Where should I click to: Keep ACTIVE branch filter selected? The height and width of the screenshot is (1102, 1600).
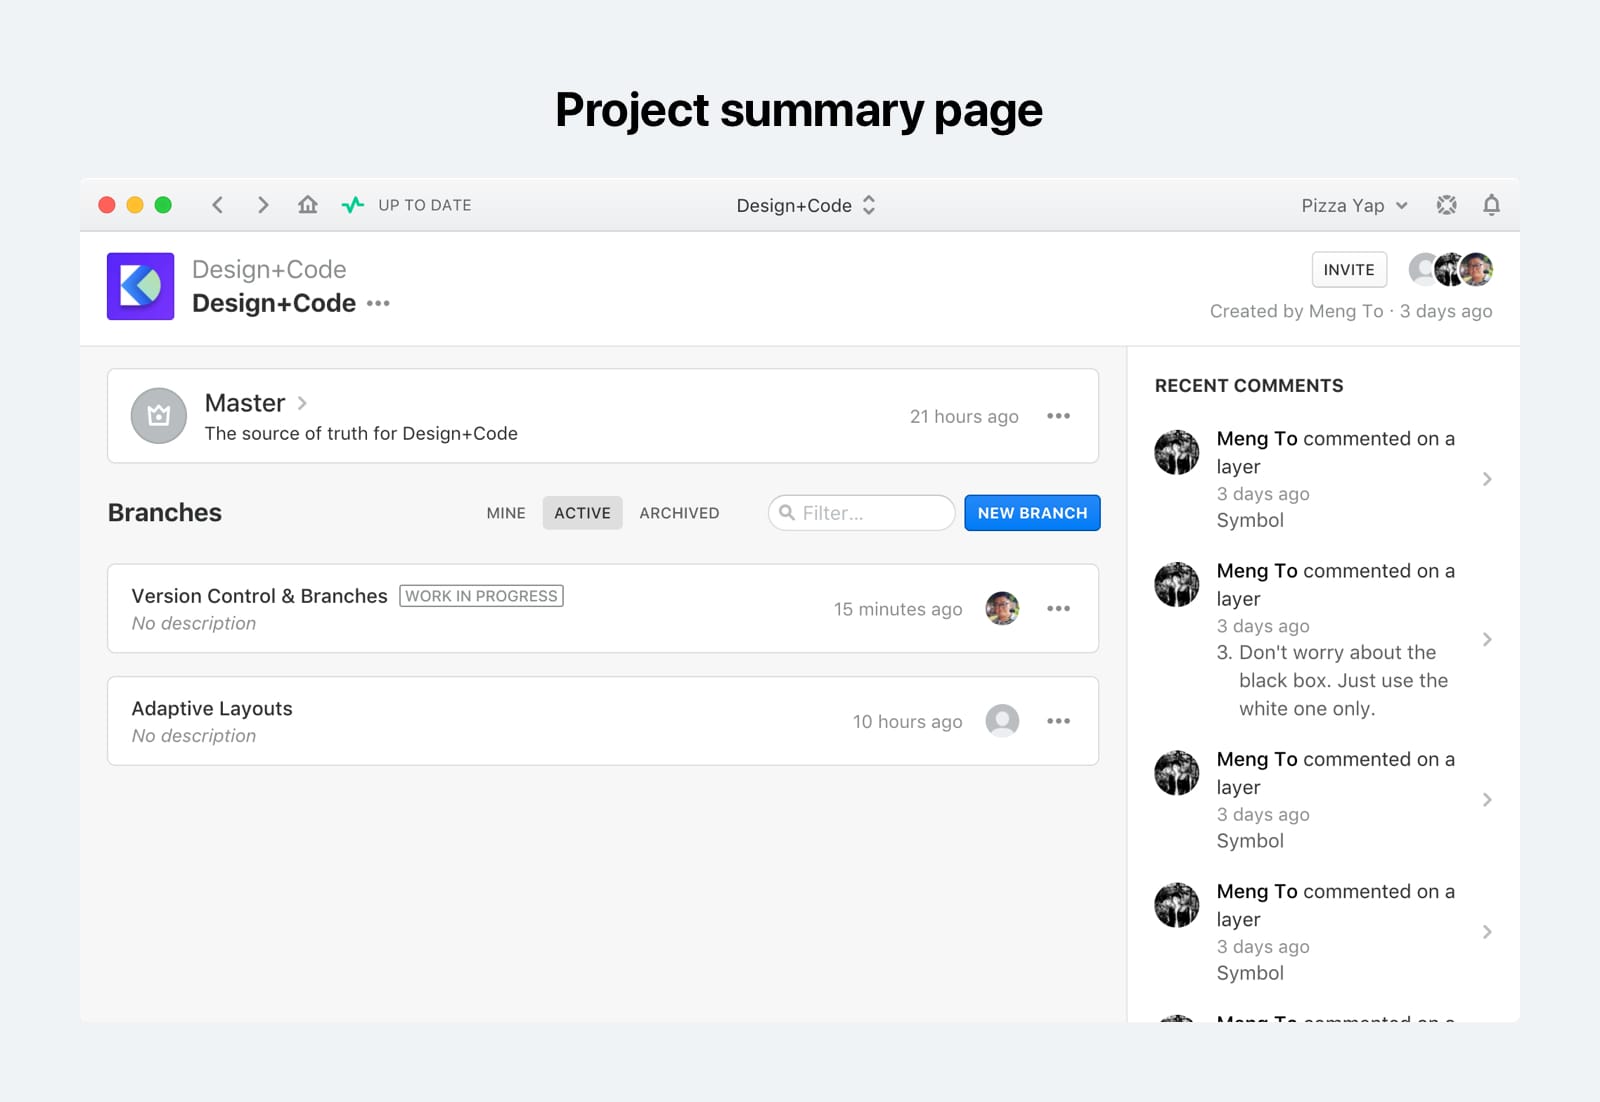click(x=582, y=512)
